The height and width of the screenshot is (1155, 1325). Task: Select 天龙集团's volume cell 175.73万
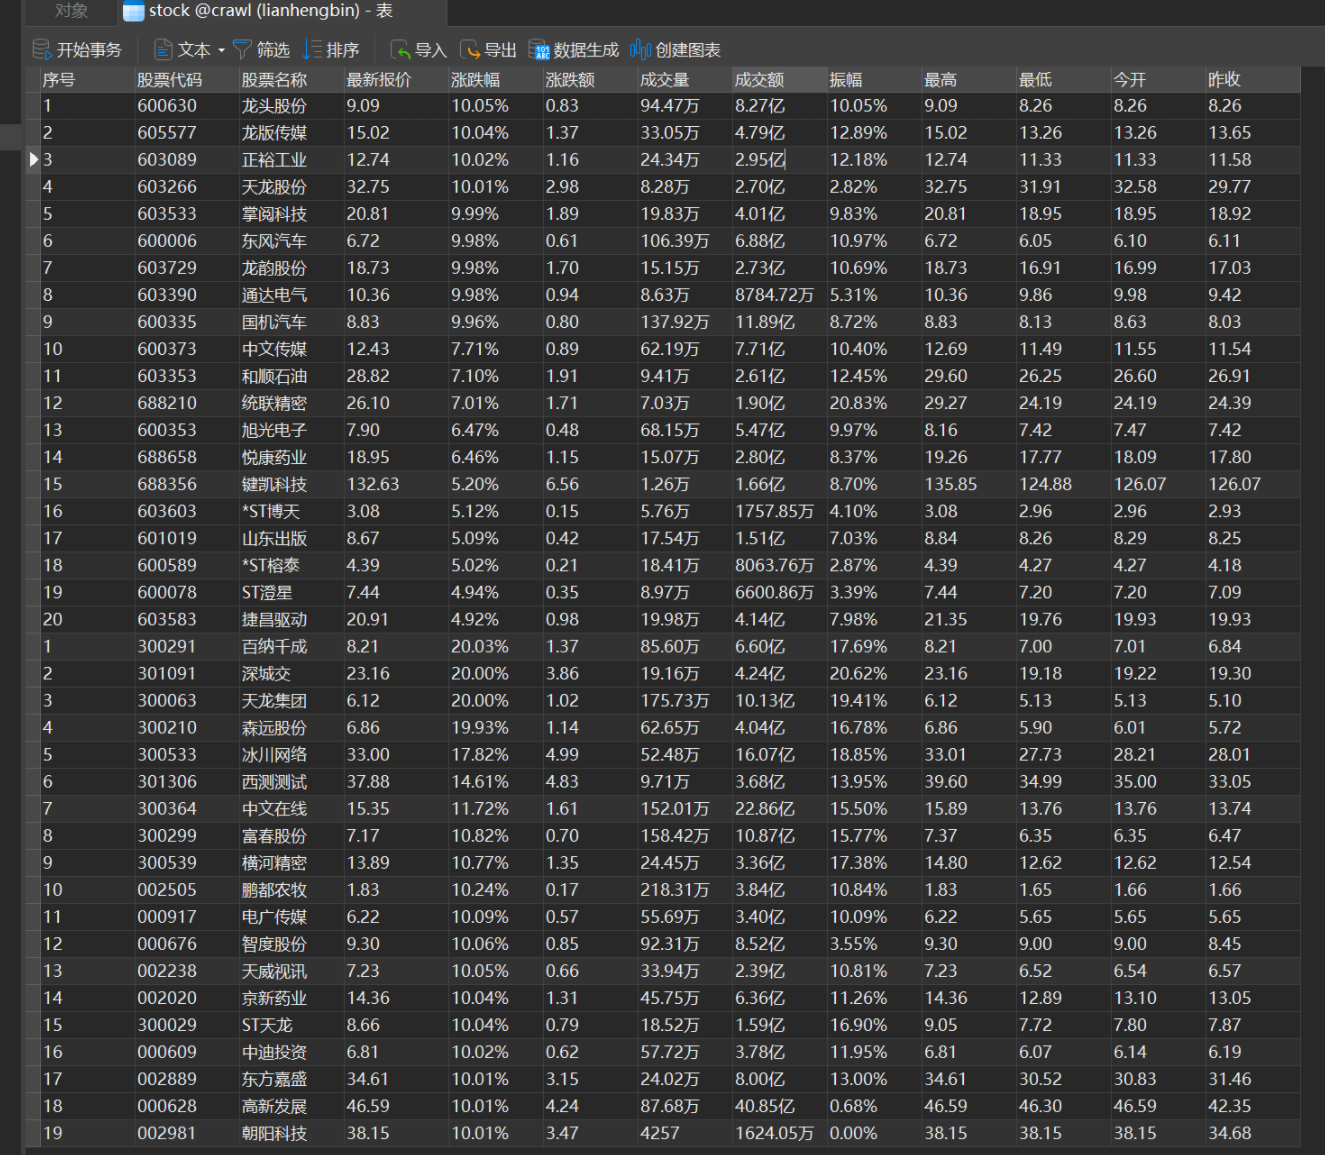pos(685,699)
